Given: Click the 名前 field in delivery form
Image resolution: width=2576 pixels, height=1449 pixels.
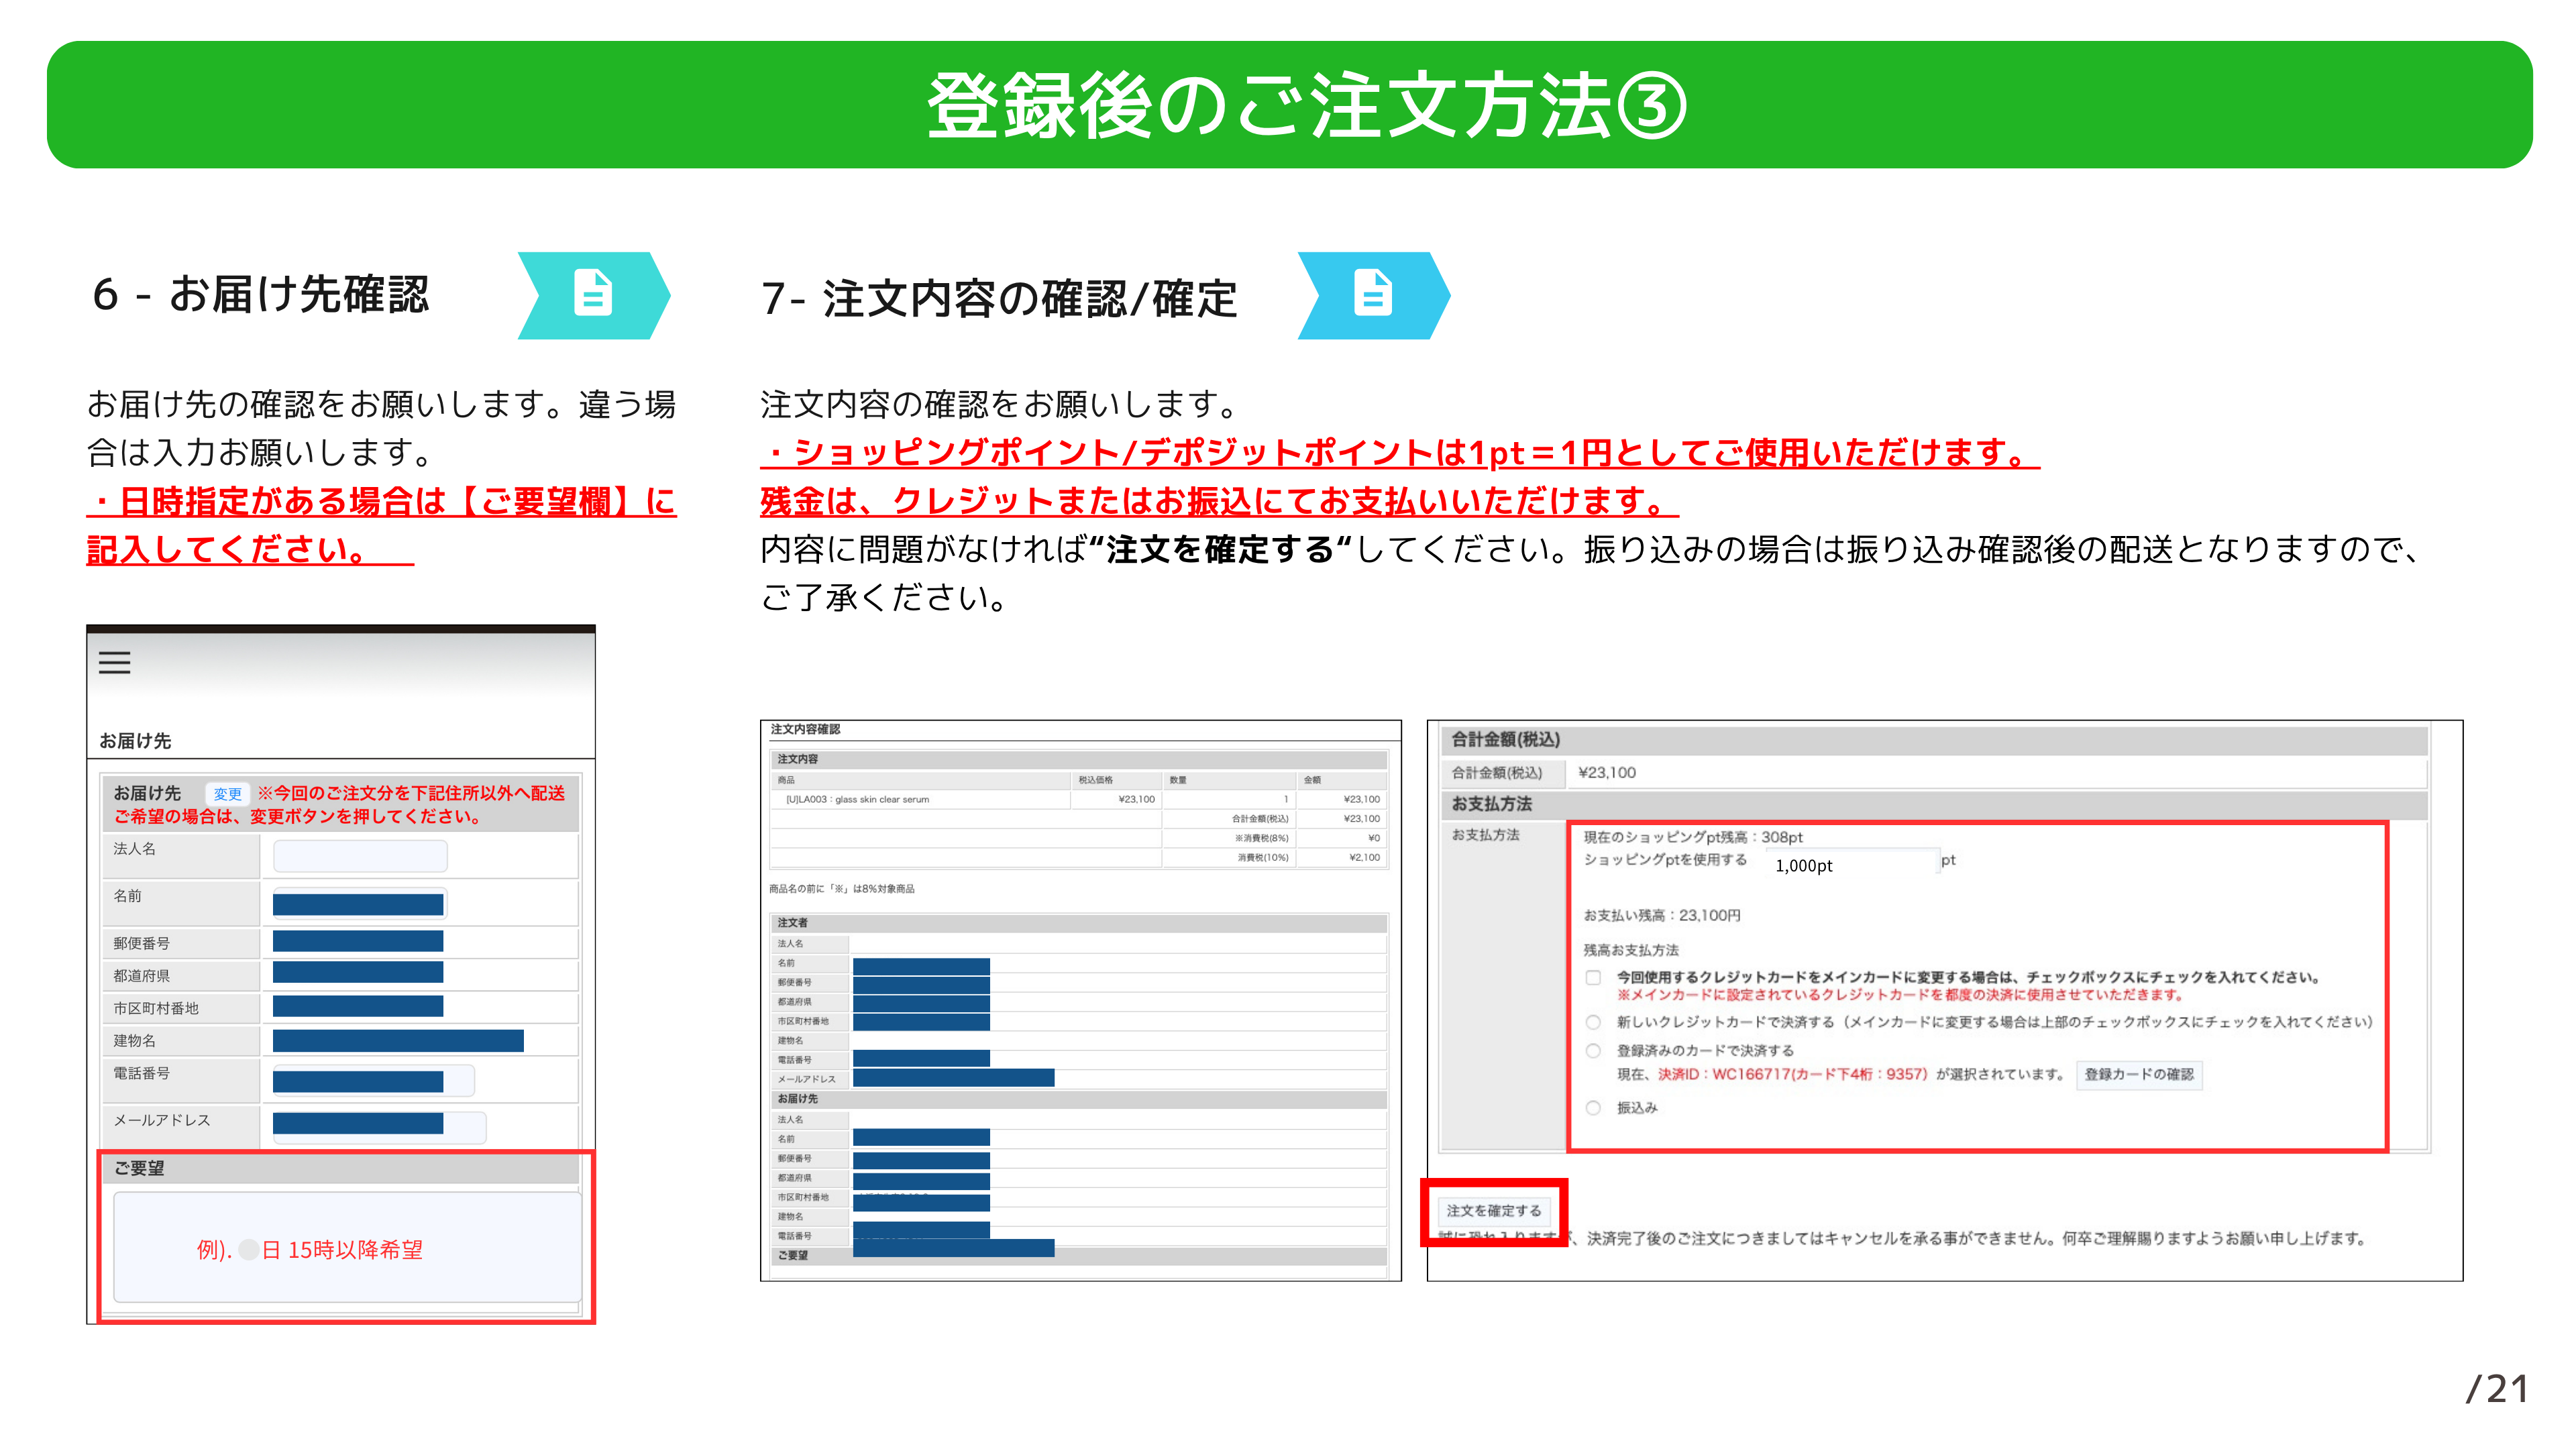Looking at the screenshot, I should click(x=360, y=904).
